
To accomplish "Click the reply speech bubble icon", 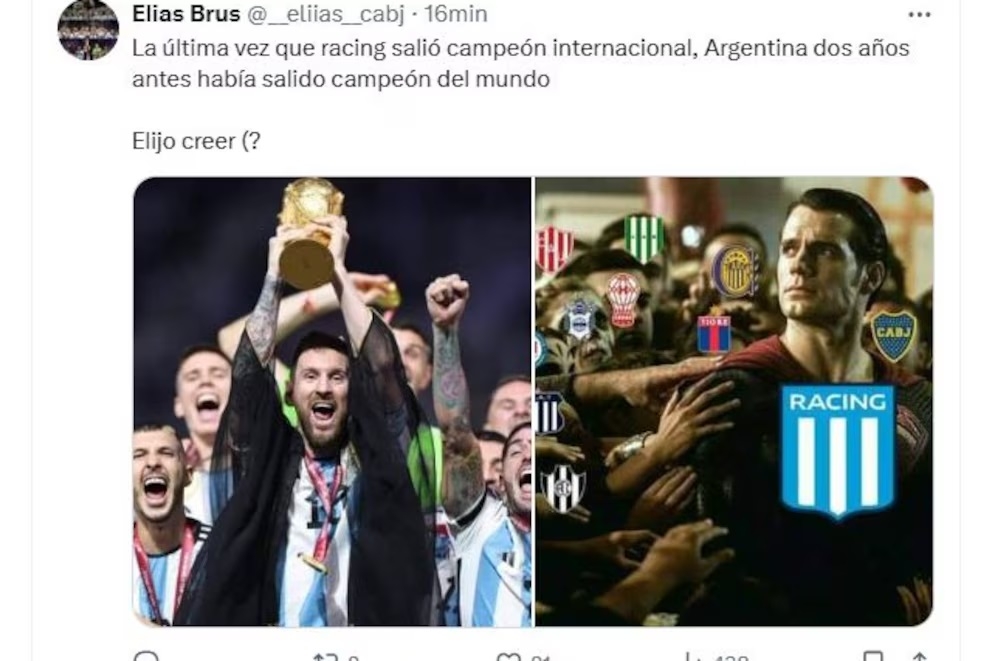I will (x=146, y=656).
